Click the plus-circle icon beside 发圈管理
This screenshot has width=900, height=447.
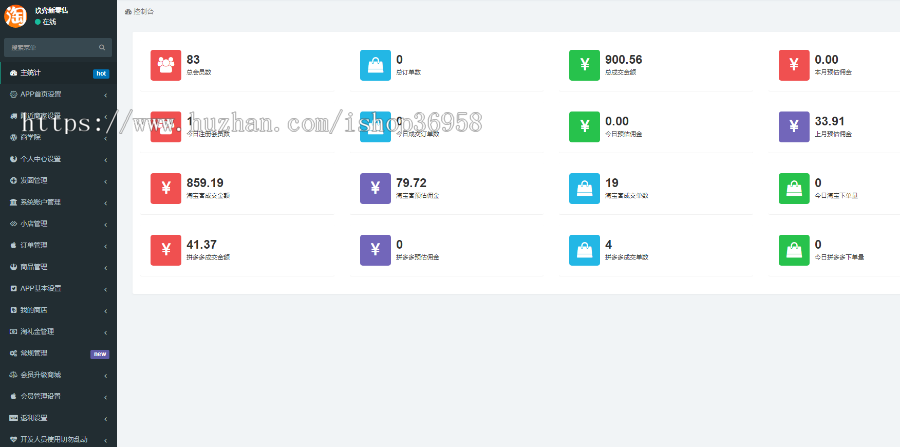point(14,181)
